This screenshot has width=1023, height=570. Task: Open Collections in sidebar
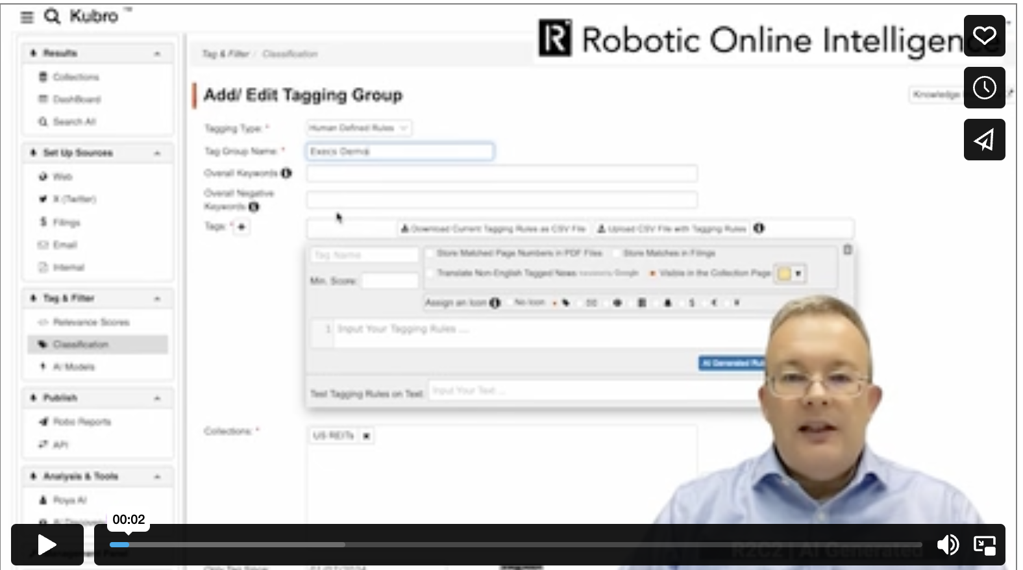coord(69,77)
